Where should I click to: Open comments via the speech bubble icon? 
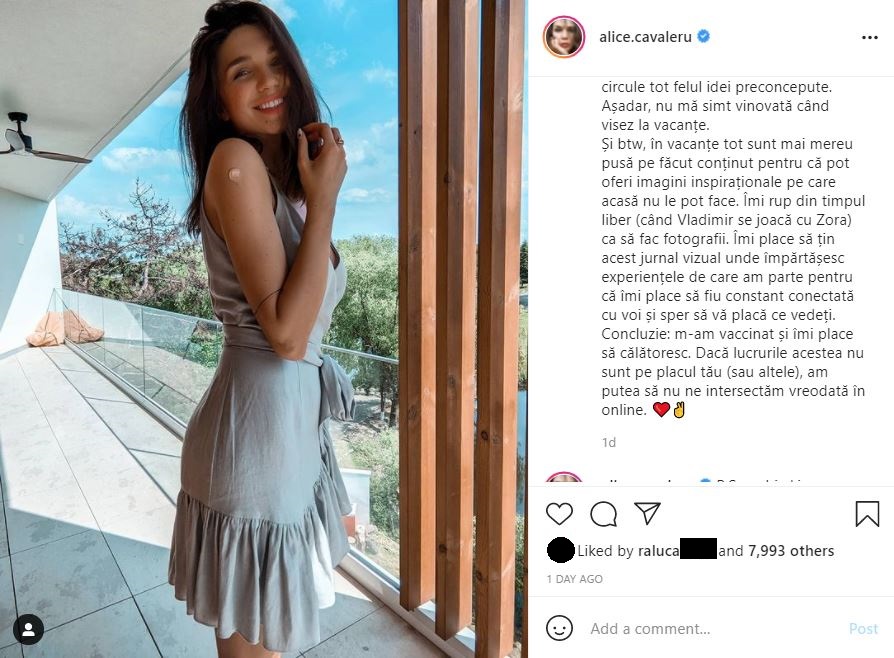tap(603, 514)
